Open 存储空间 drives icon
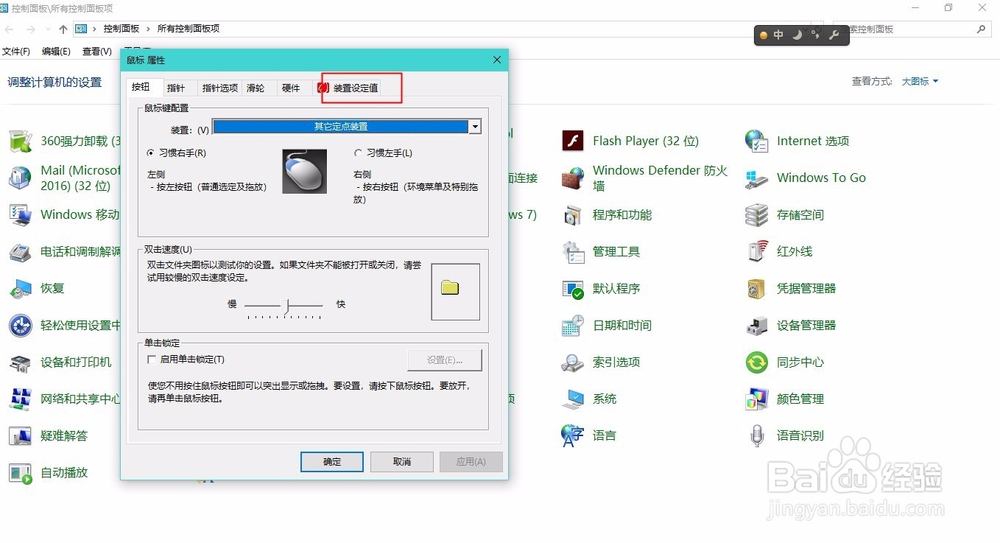The image size is (1000, 543). pos(756,215)
